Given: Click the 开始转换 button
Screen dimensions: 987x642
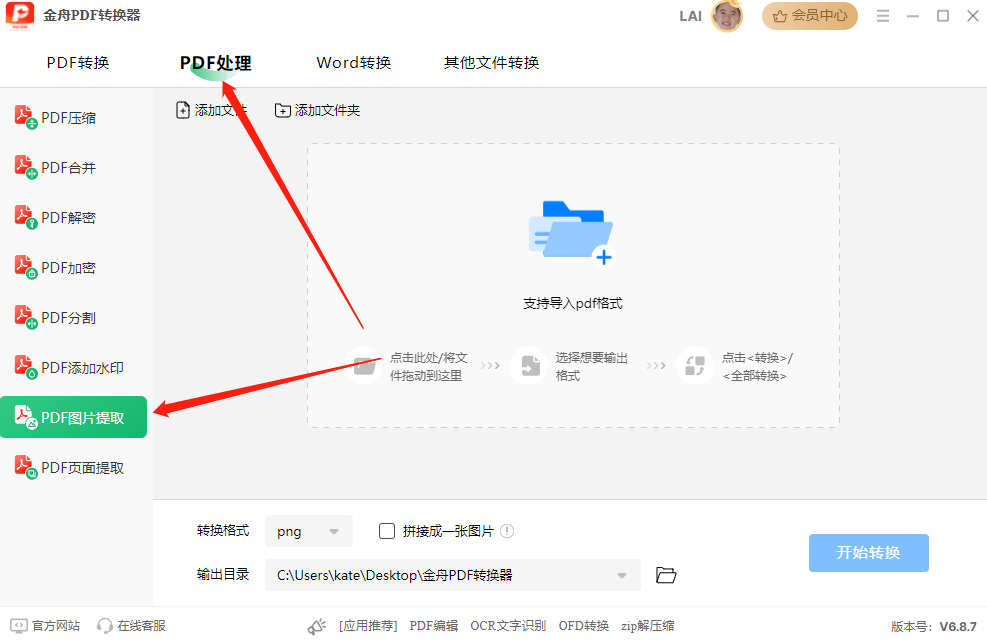Looking at the screenshot, I should [868, 552].
